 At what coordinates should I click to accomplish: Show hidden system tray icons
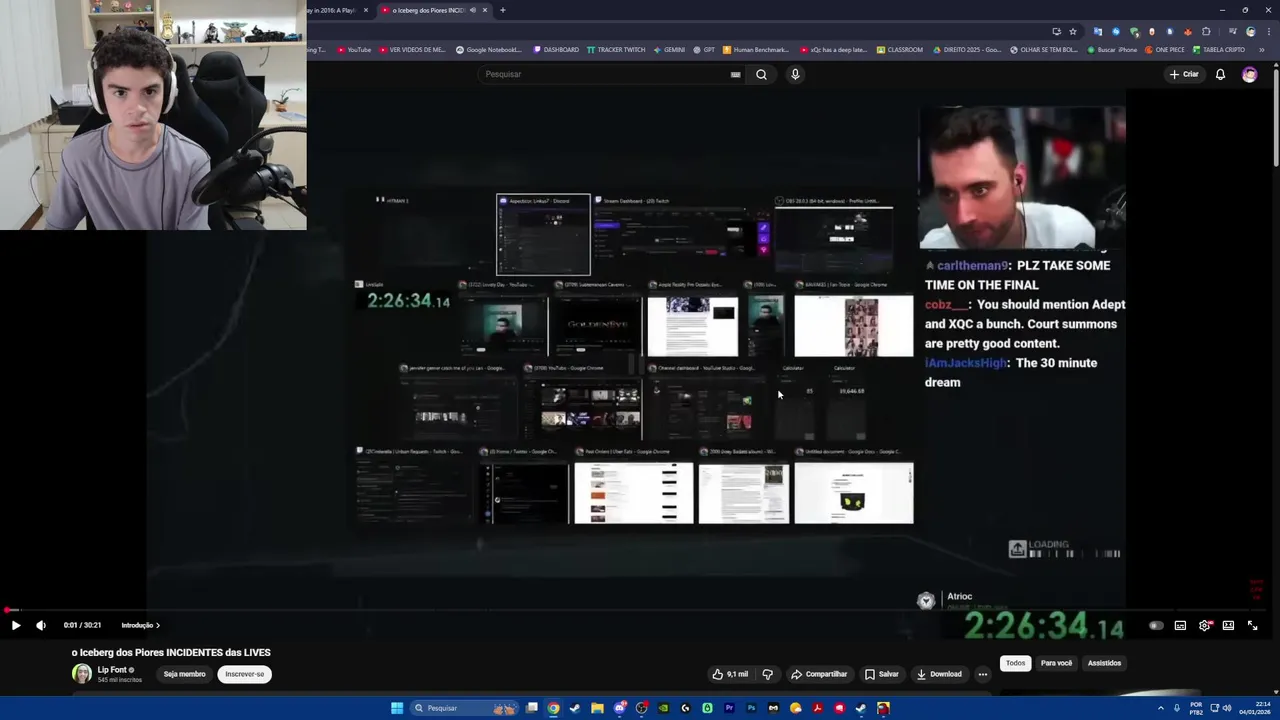1161,708
